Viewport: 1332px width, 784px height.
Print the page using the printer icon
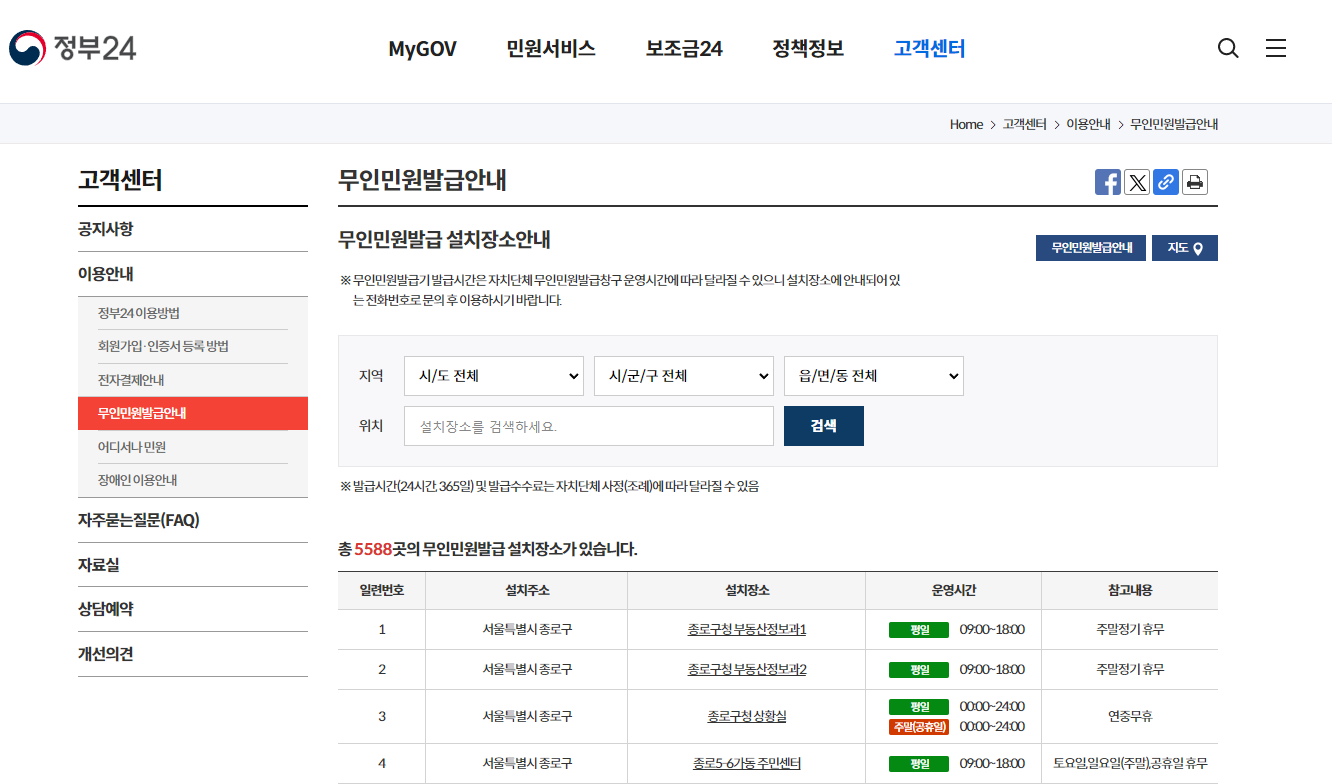1195,182
